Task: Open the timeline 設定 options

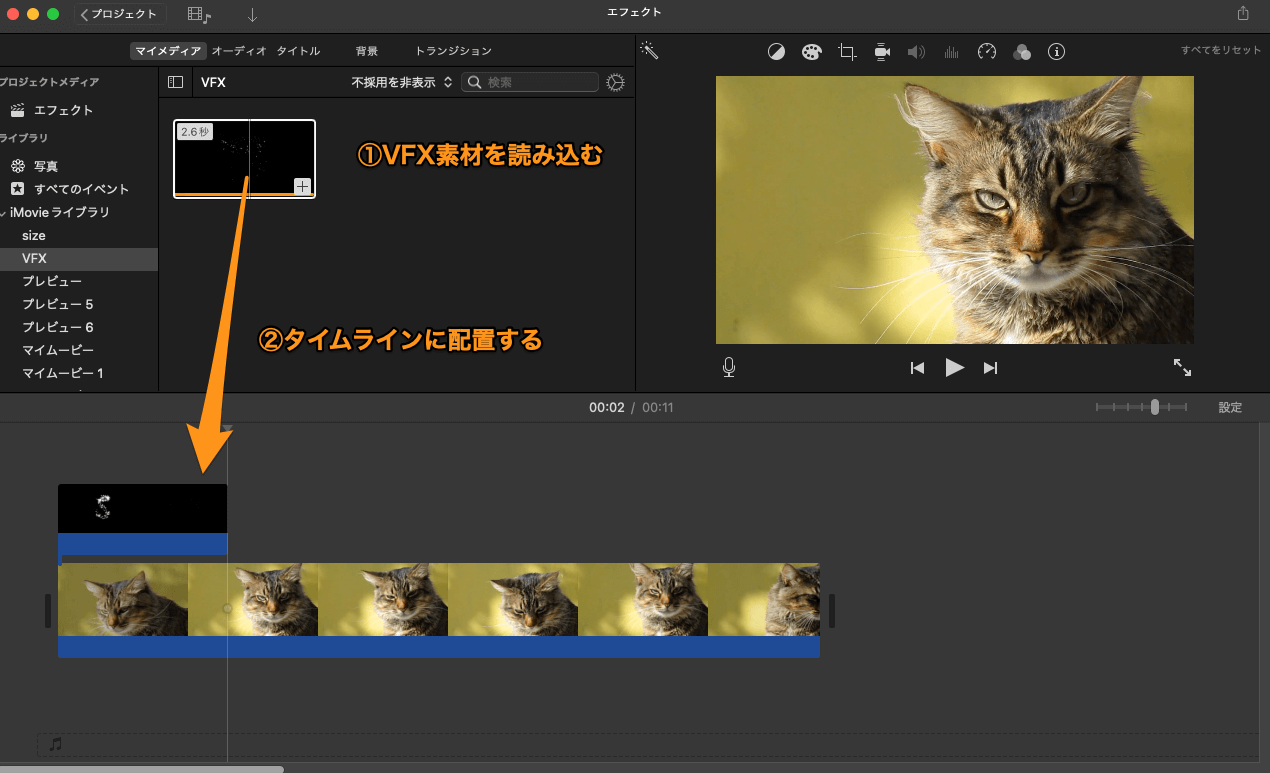Action: (1230, 407)
